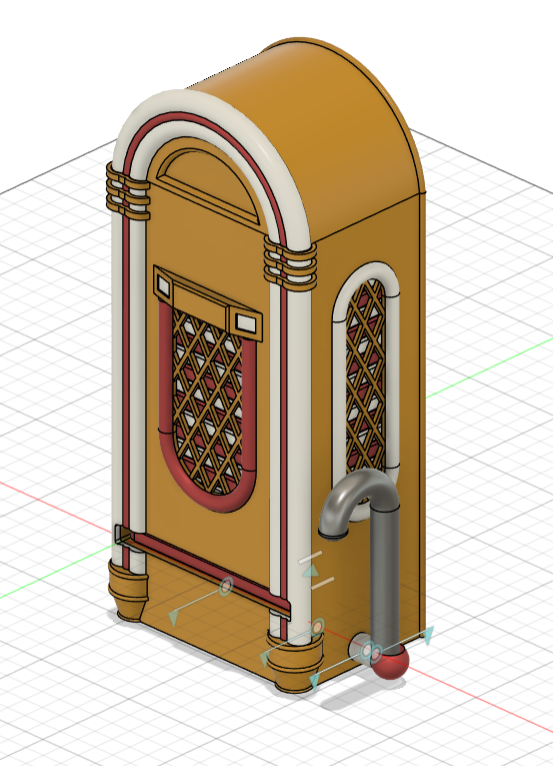
Task: Select the red horizontal bar near the base
Action: click(x=208, y=571)
